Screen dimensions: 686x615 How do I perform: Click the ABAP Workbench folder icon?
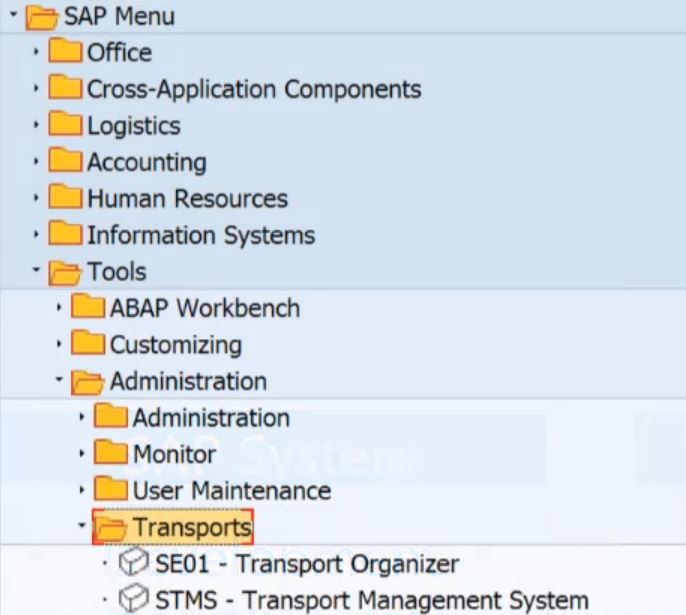[x=88, y=306]
